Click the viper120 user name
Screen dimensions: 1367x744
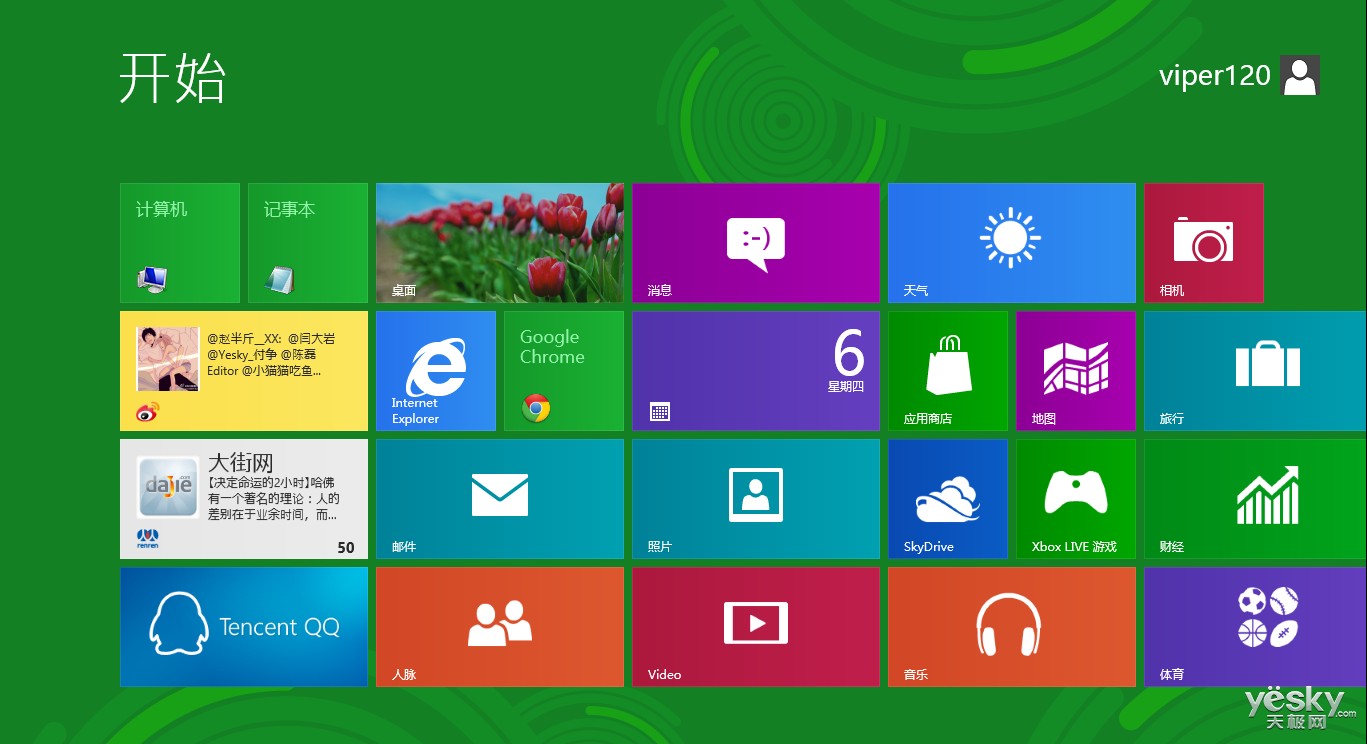[1214, 76]
